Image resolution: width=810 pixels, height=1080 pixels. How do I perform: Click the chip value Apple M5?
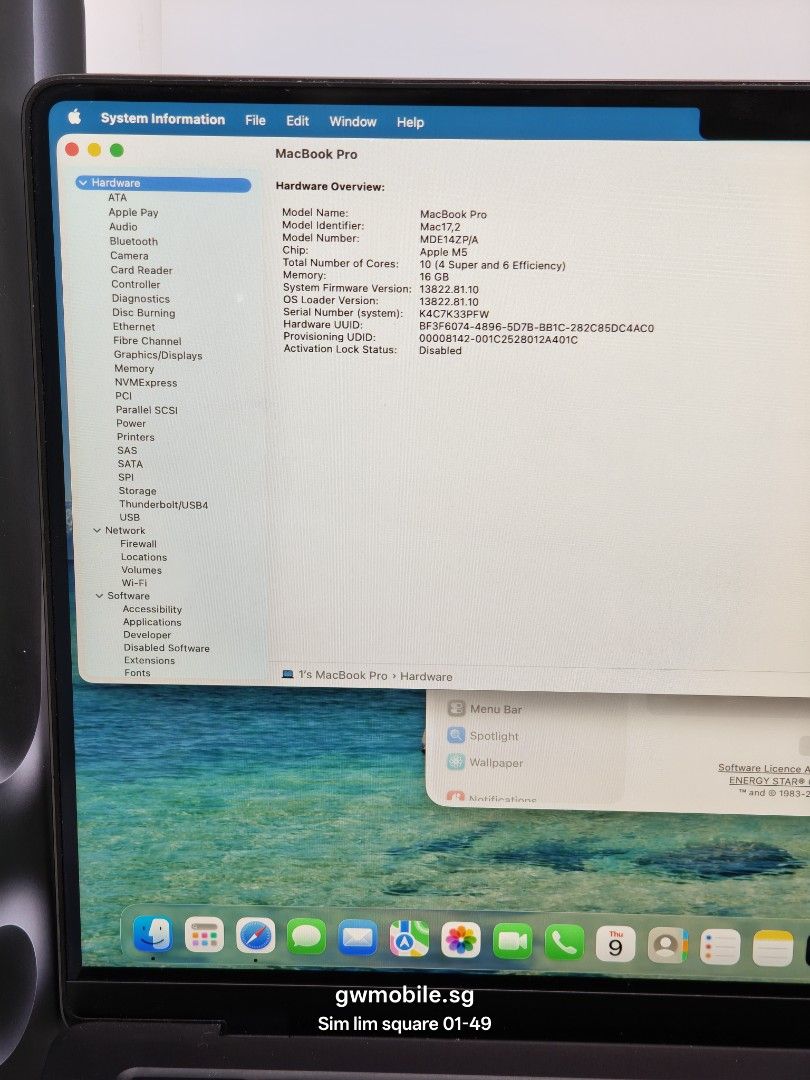pyautogui.click(x=444, y=252)
